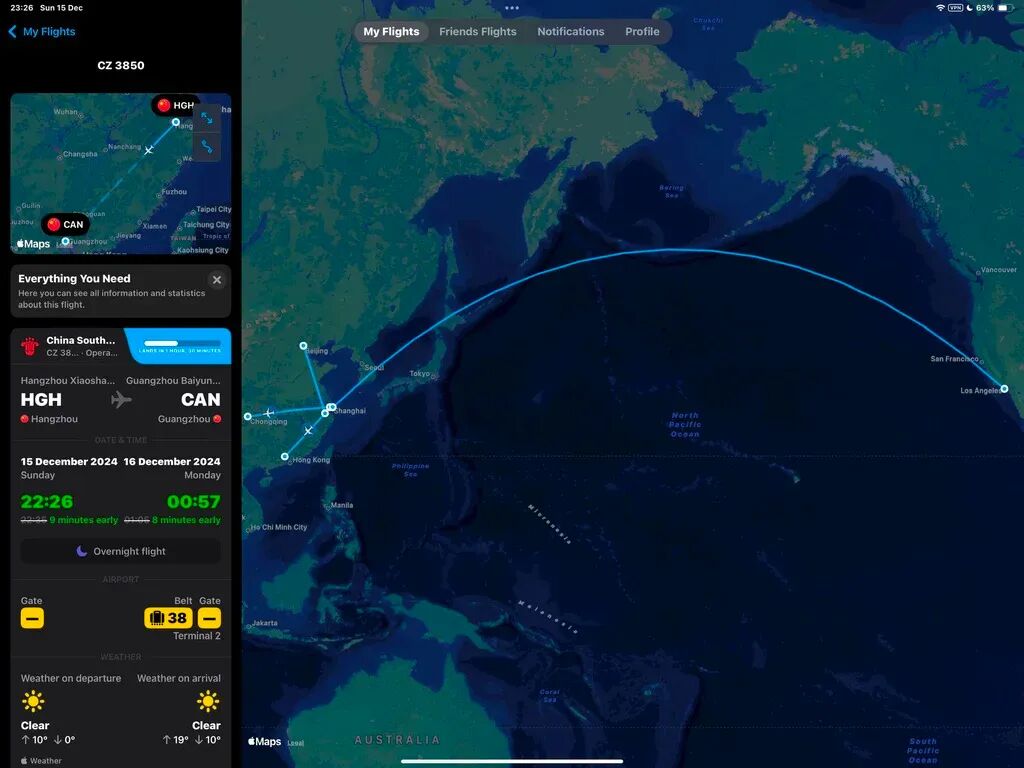
Task: Tap the 22:26 departure time
Action: coord(47,502)
